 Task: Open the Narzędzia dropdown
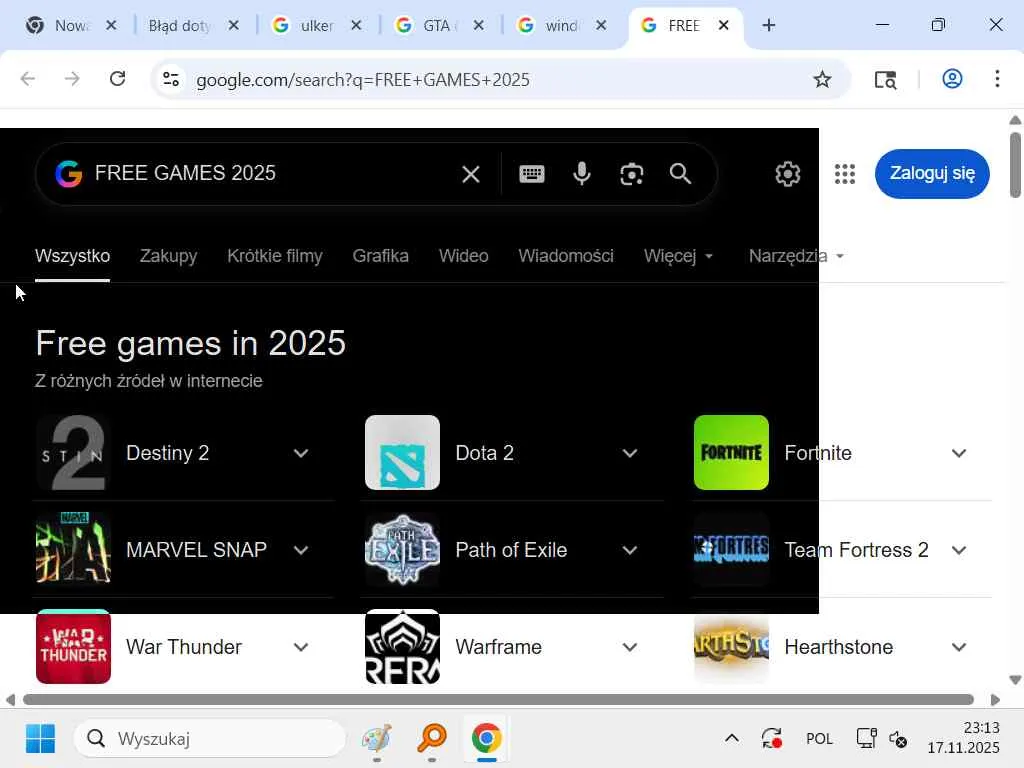click(796, 256)
